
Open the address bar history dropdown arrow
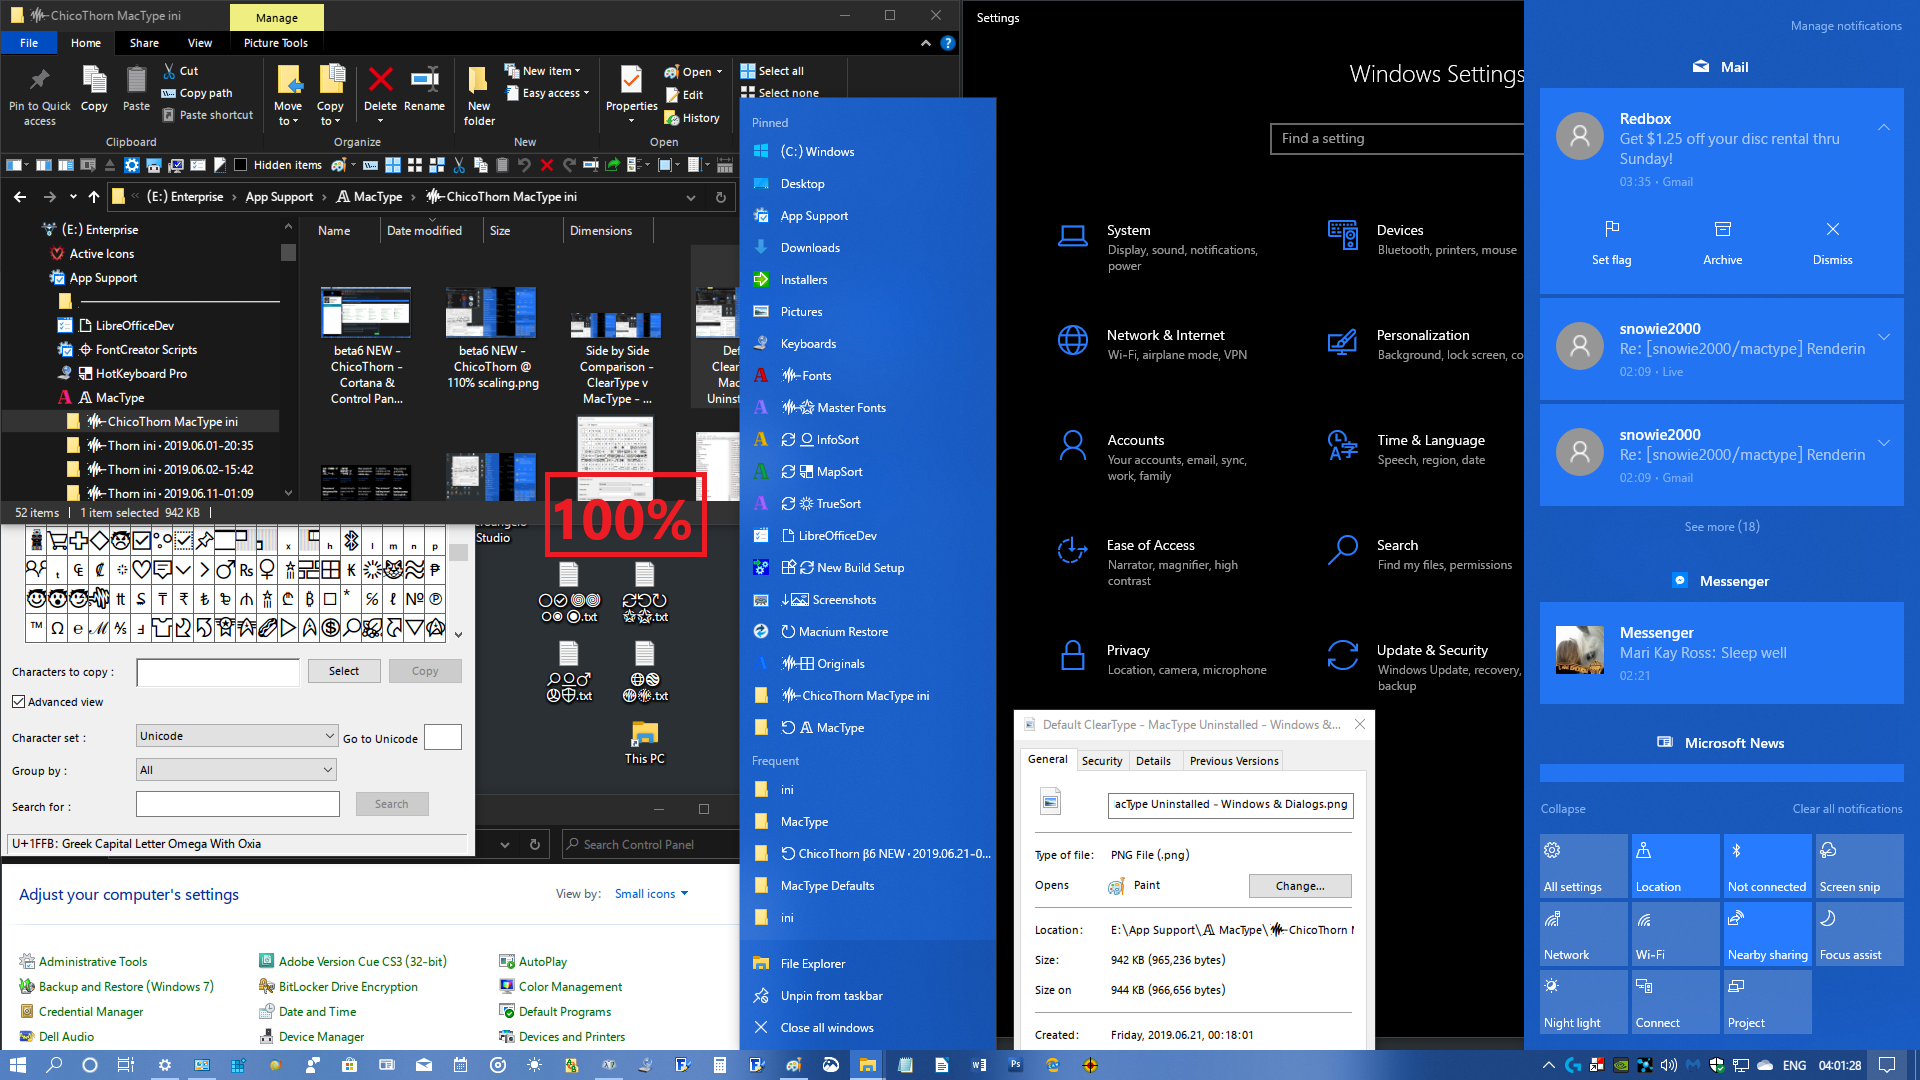point(691,197)
